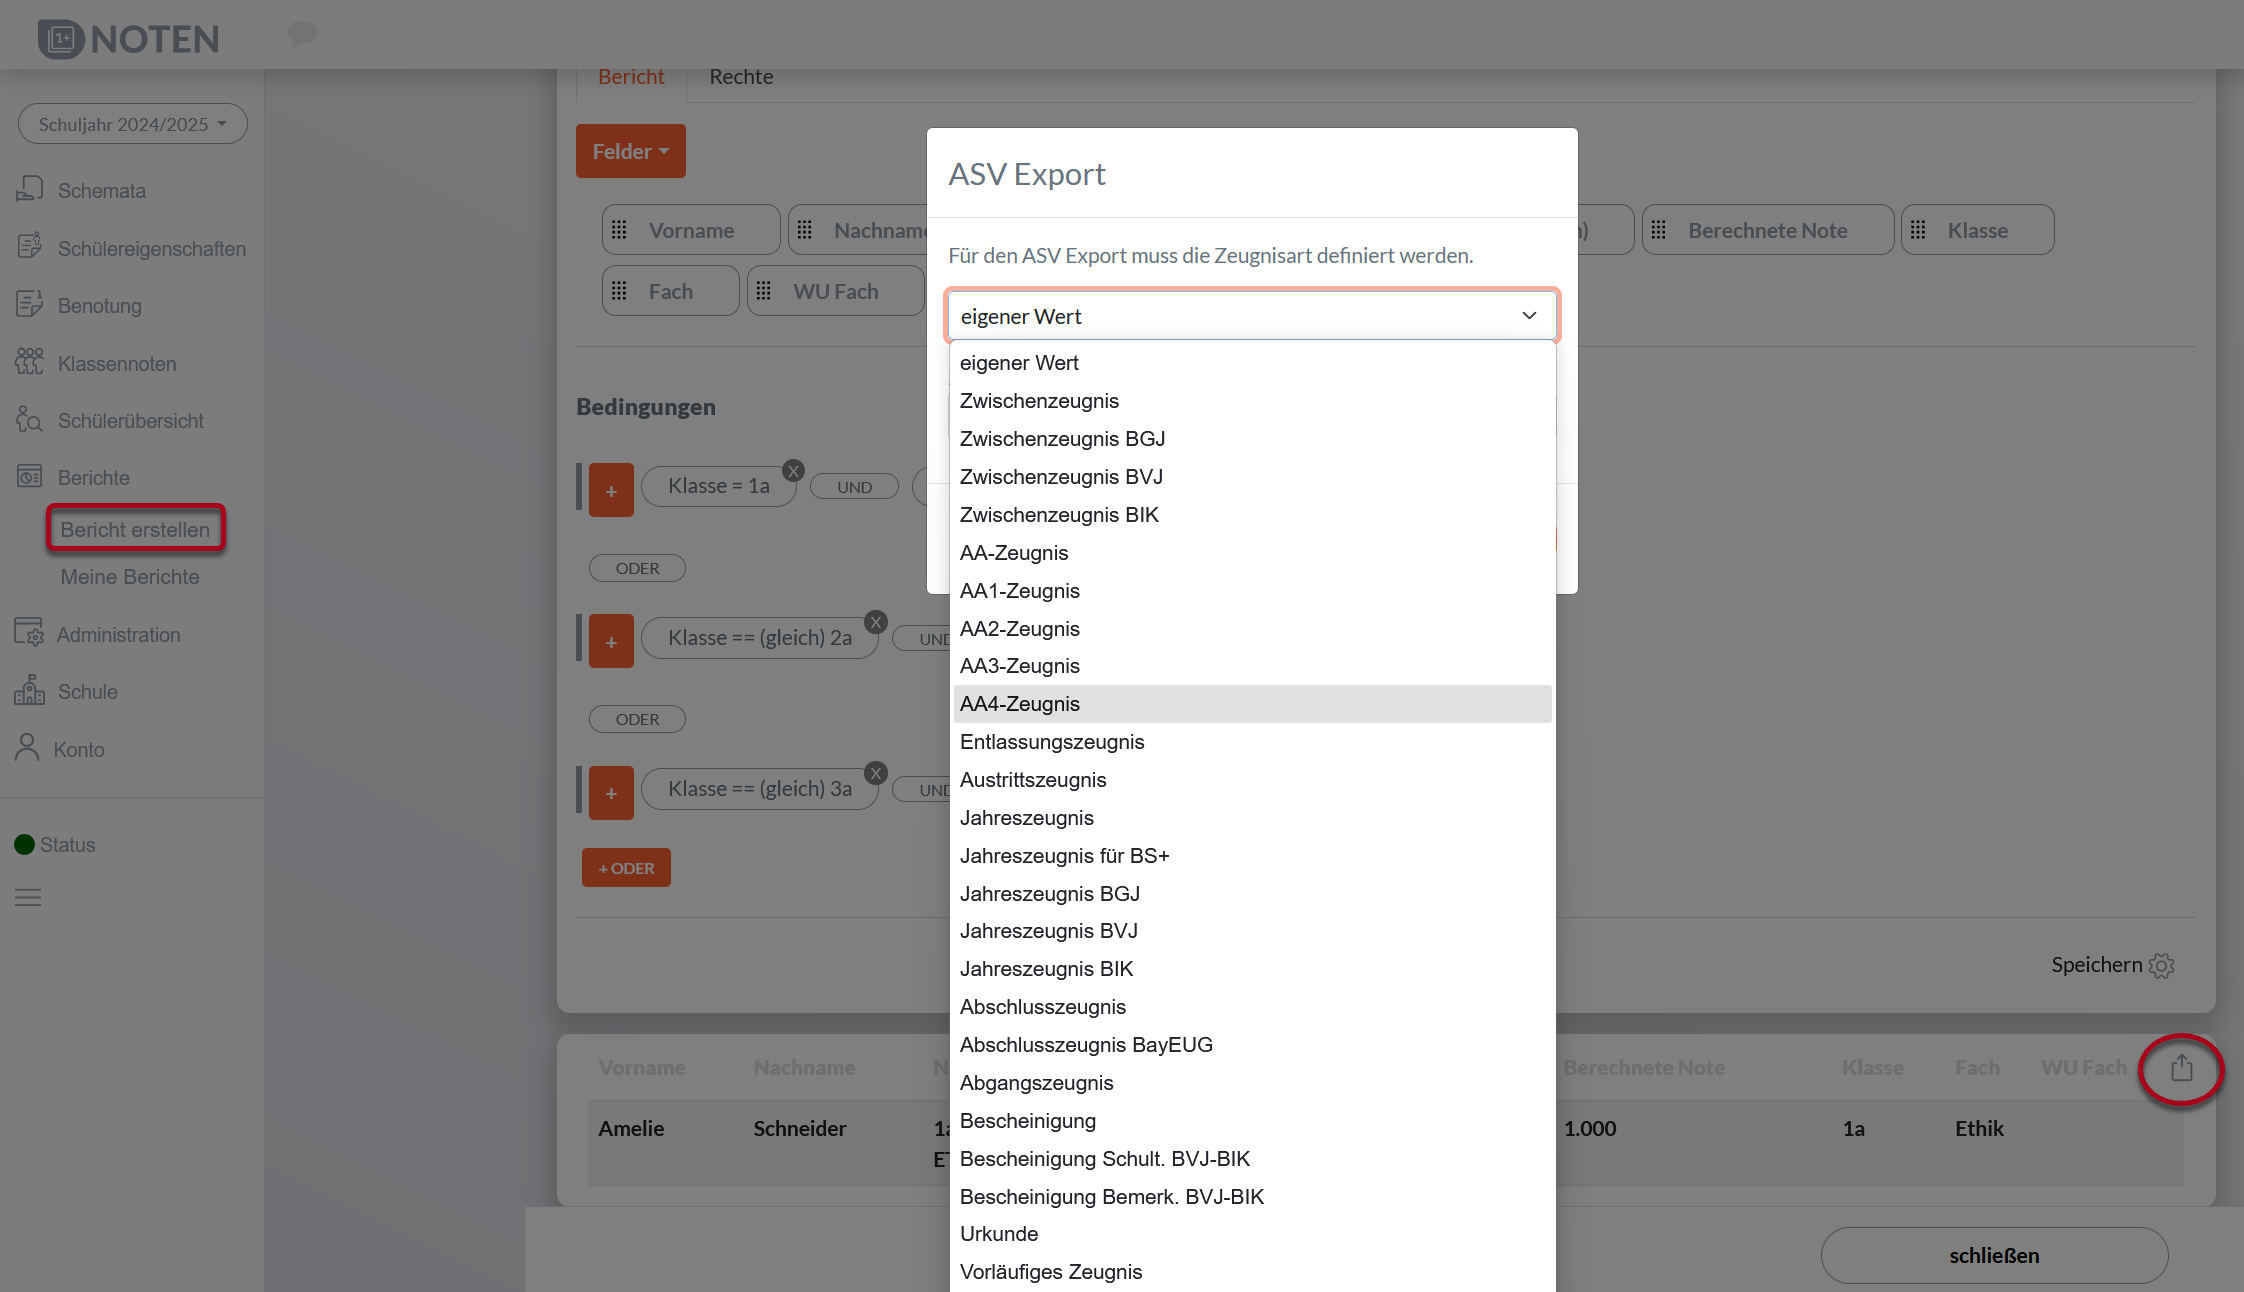Click the schließen button
The width and height of the screenshot is (2244, 1292).
tap(1993, 1255)
